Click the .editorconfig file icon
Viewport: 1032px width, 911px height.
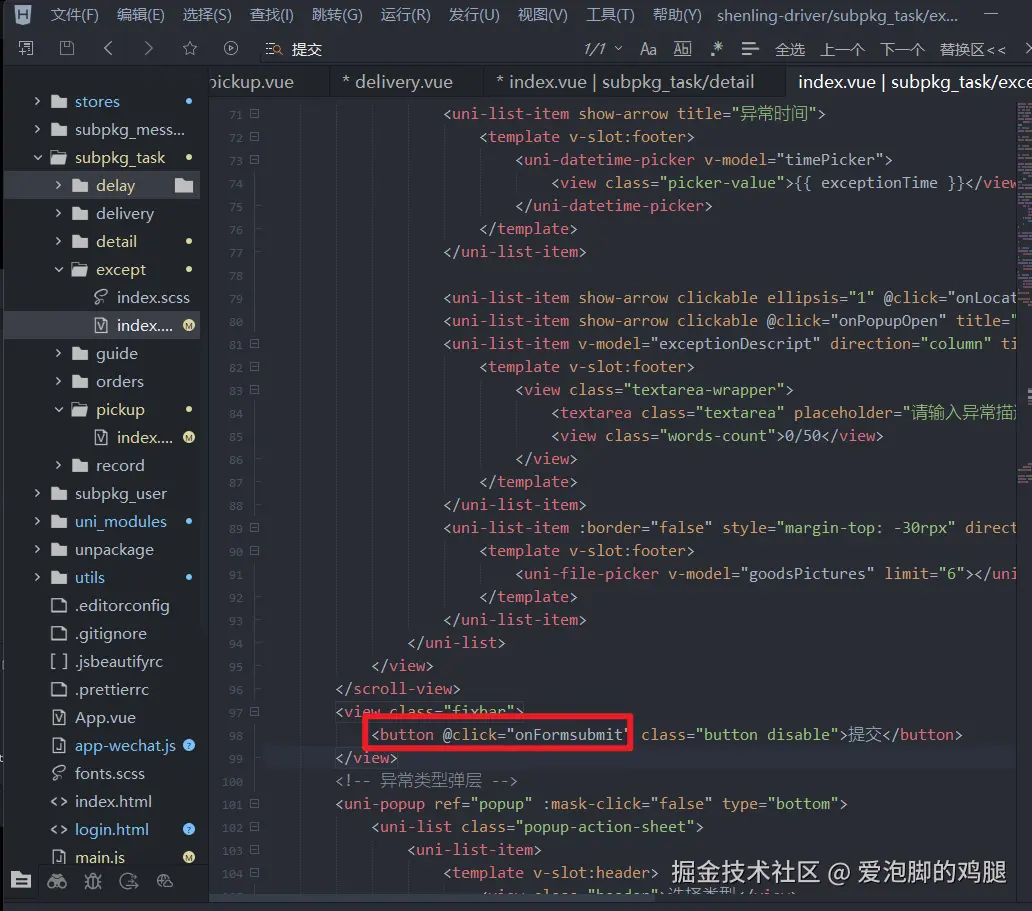coord(59,606)
